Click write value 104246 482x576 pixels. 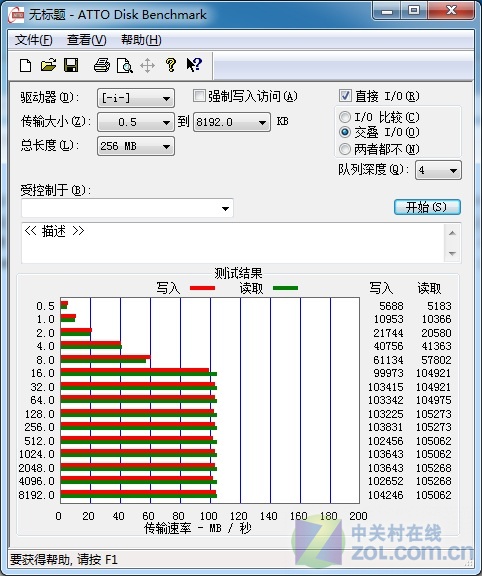[x=385, y=495]
